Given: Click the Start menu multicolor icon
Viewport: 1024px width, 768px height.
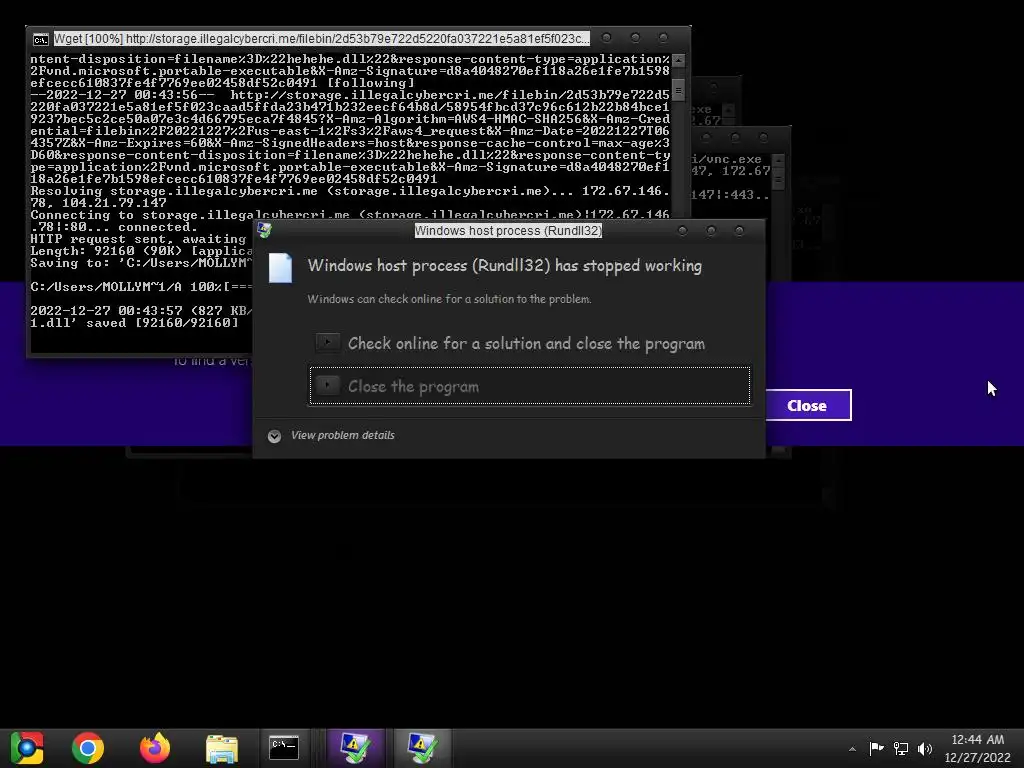Looking at the screenshot, I should tap(27, 748).
